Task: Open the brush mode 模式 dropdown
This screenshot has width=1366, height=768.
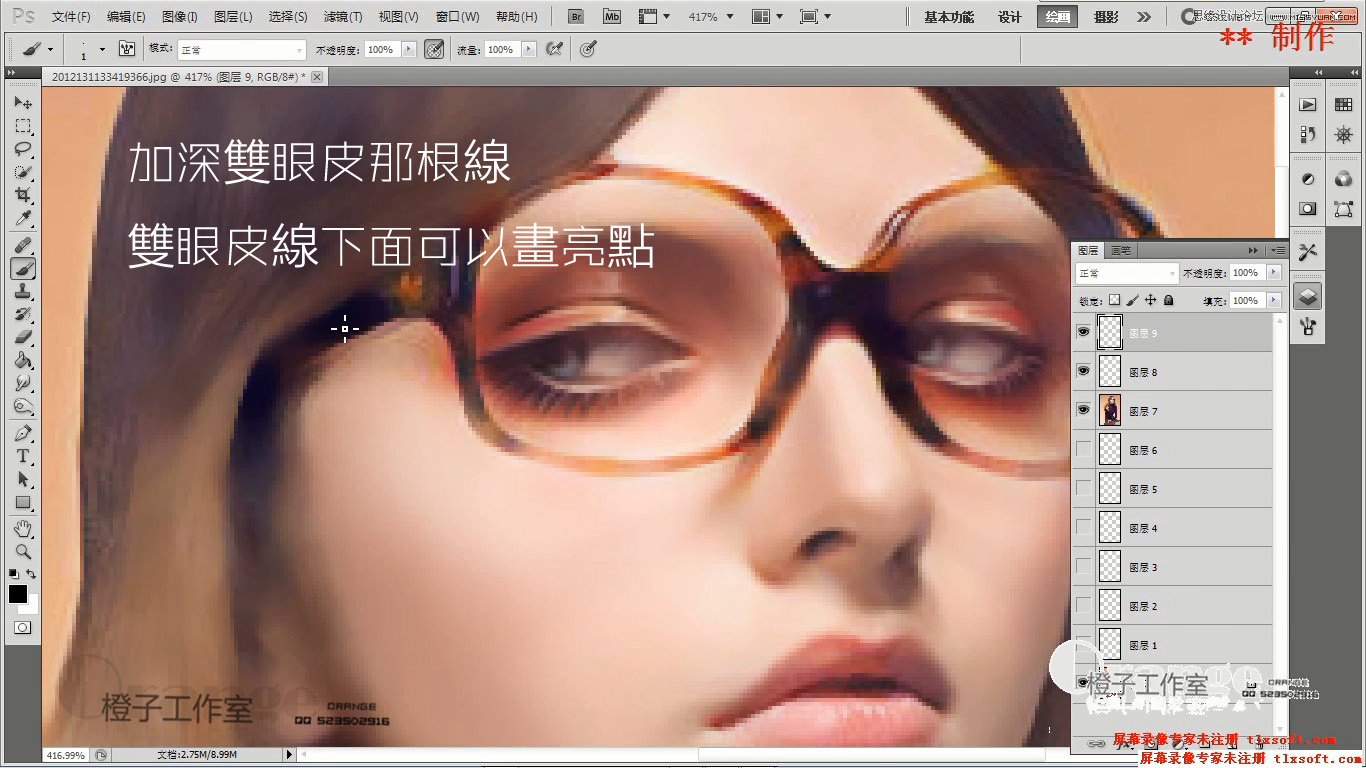Action: coord(242,49)
